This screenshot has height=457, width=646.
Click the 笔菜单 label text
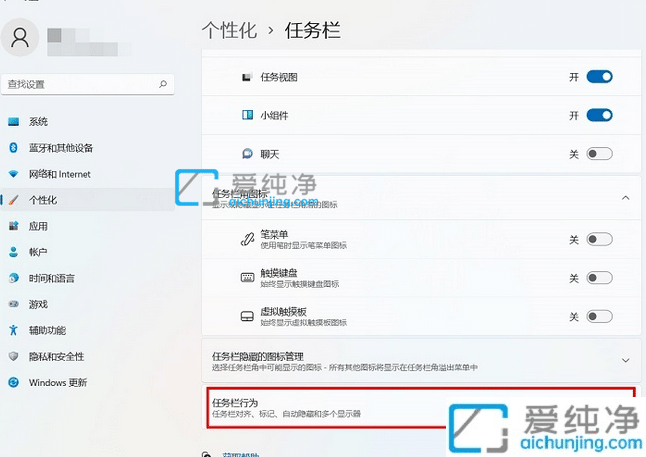coord(274,234)
